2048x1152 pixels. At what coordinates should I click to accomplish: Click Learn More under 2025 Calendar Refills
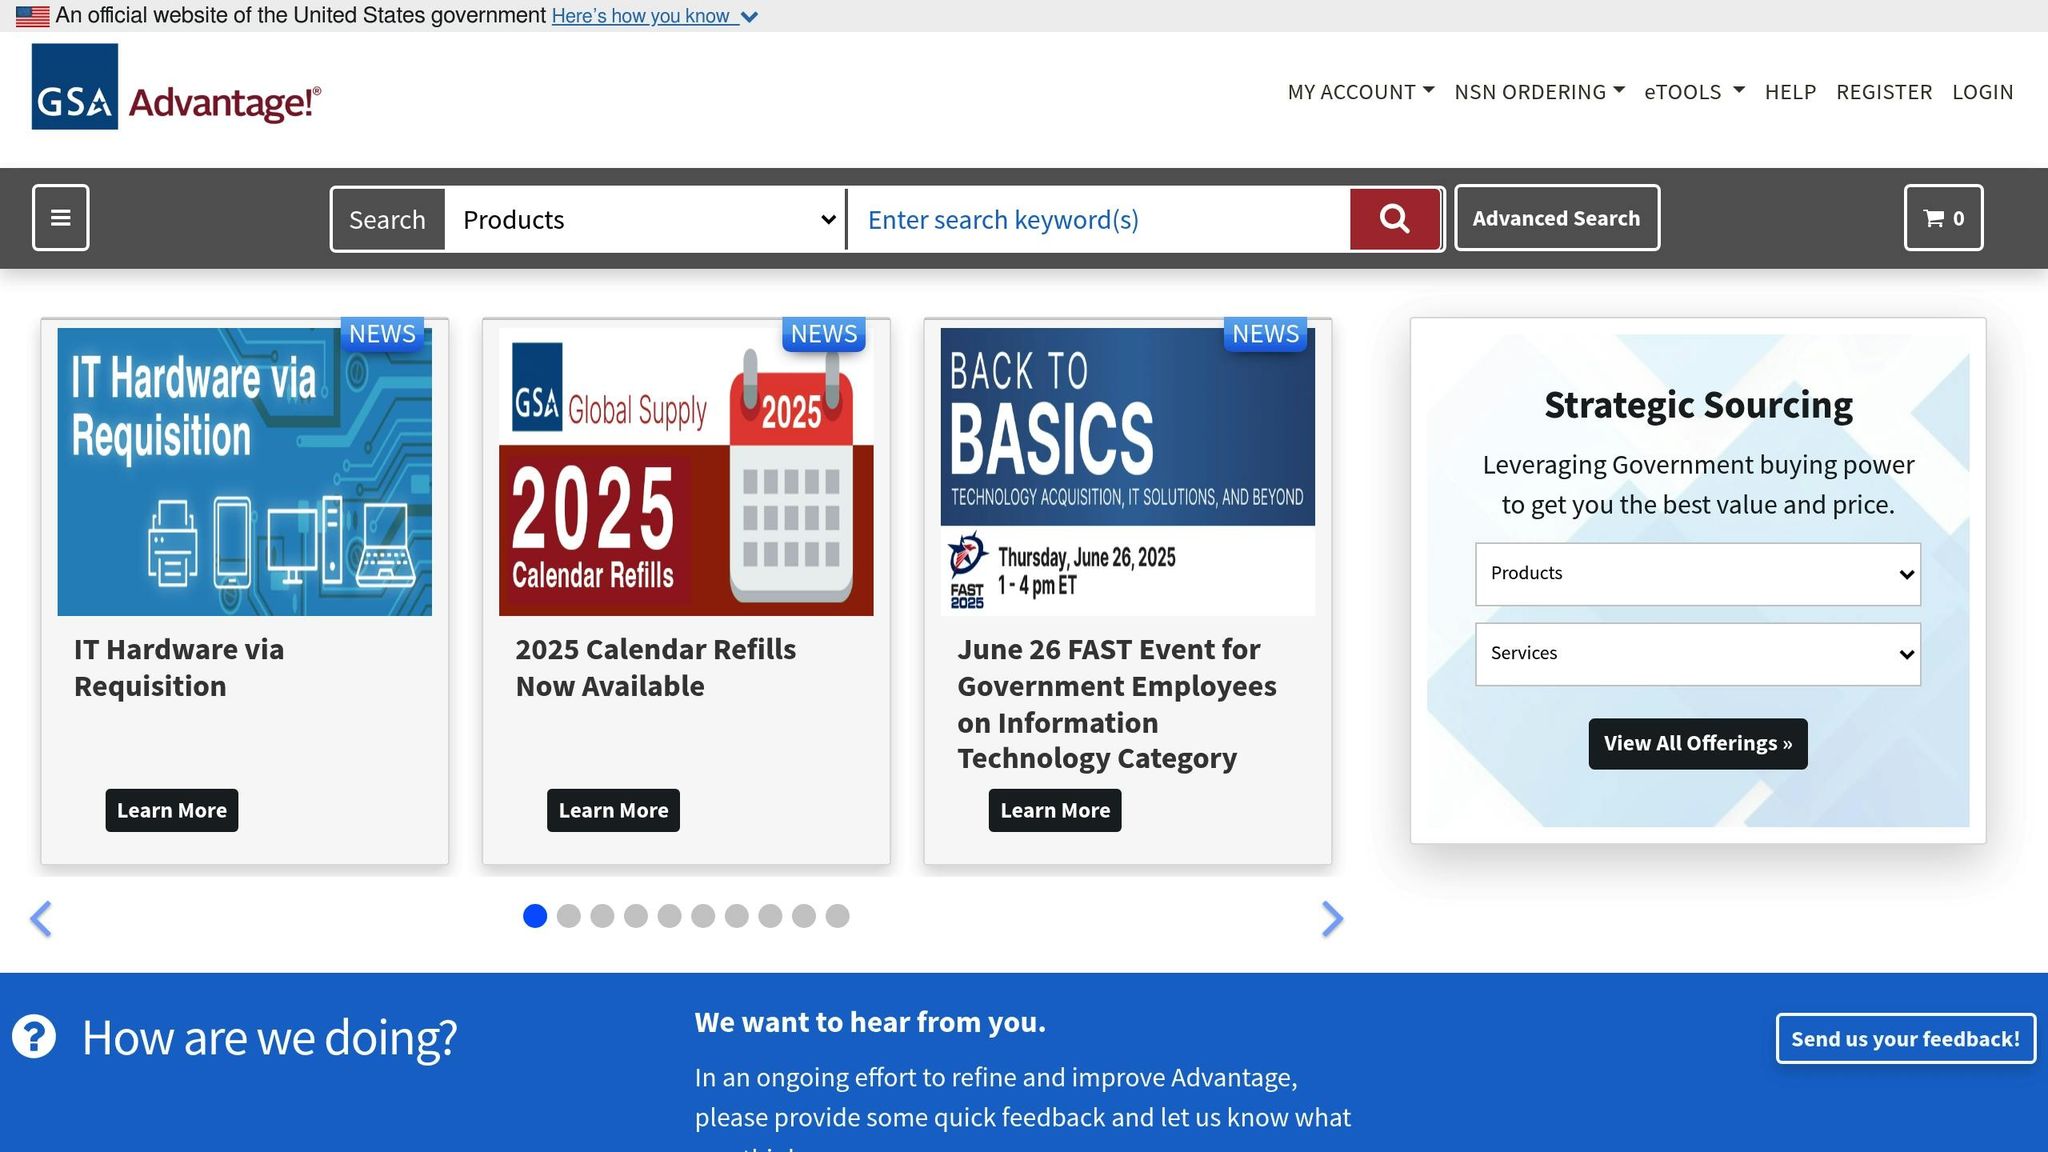pos(613,810)
